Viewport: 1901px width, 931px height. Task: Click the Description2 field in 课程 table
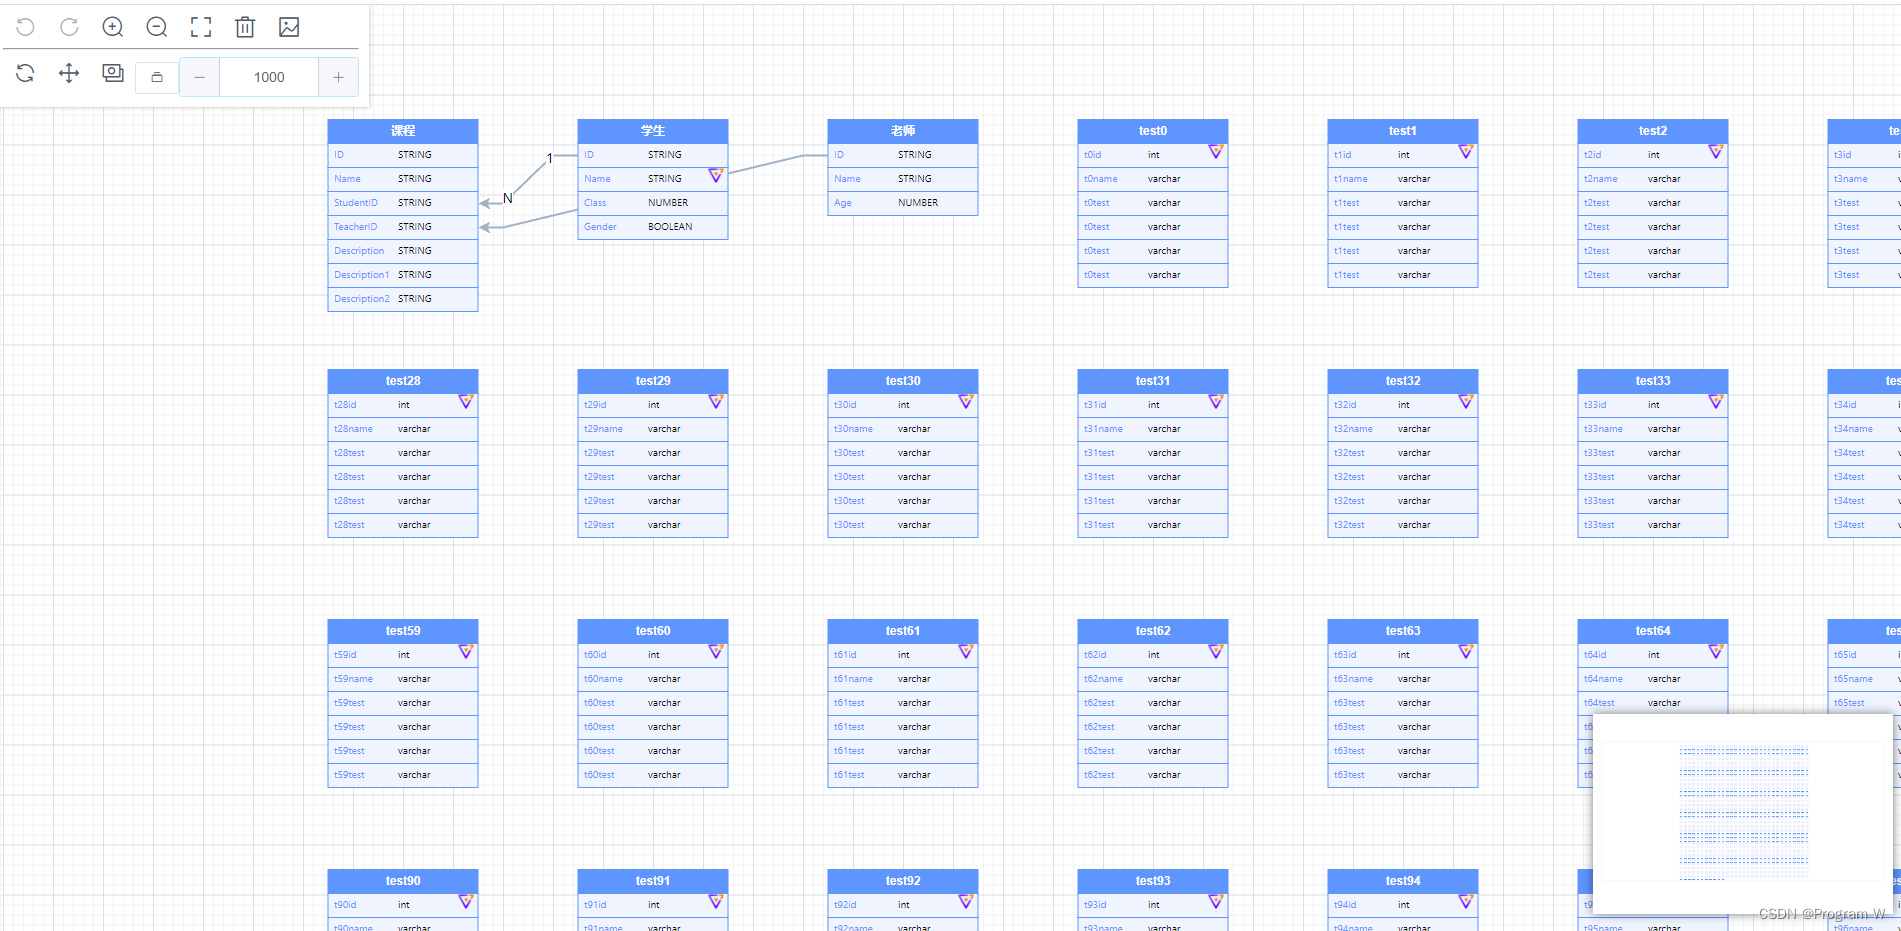pos(403,299)
